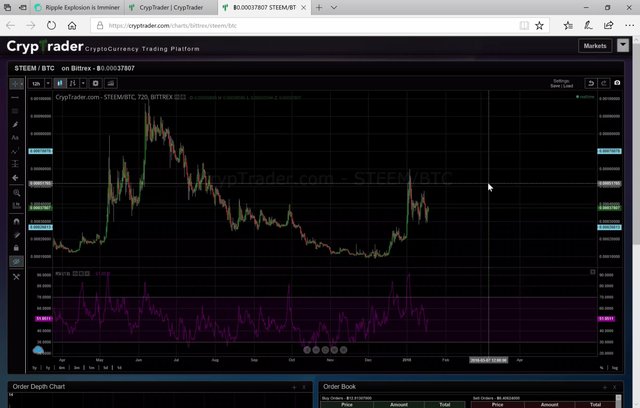Open the compare symbols button
This screenshot has height=408, width=640.
(73, 84)
